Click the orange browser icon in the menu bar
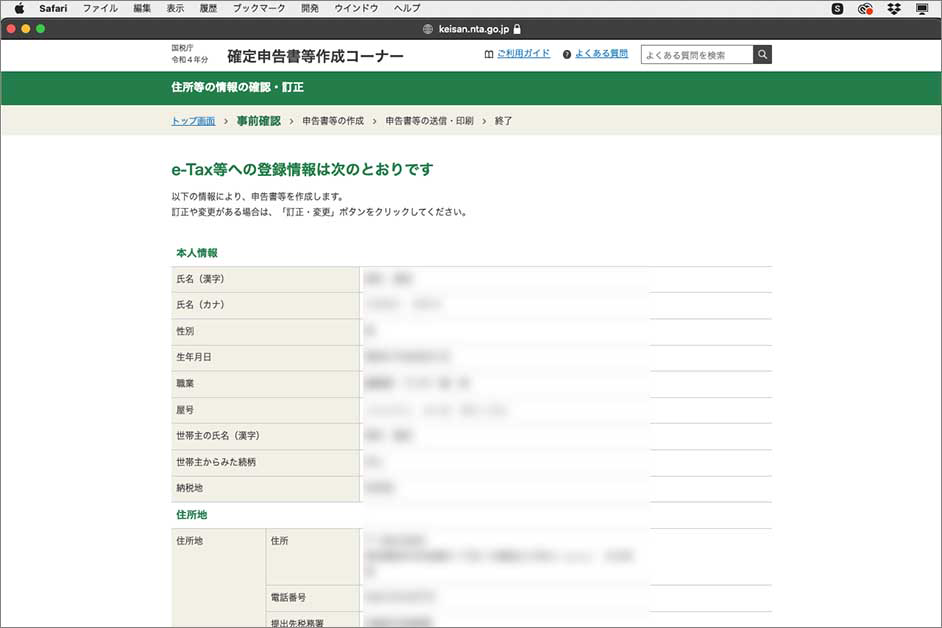Viewport: 942px width, 628px height. [863, 9]
